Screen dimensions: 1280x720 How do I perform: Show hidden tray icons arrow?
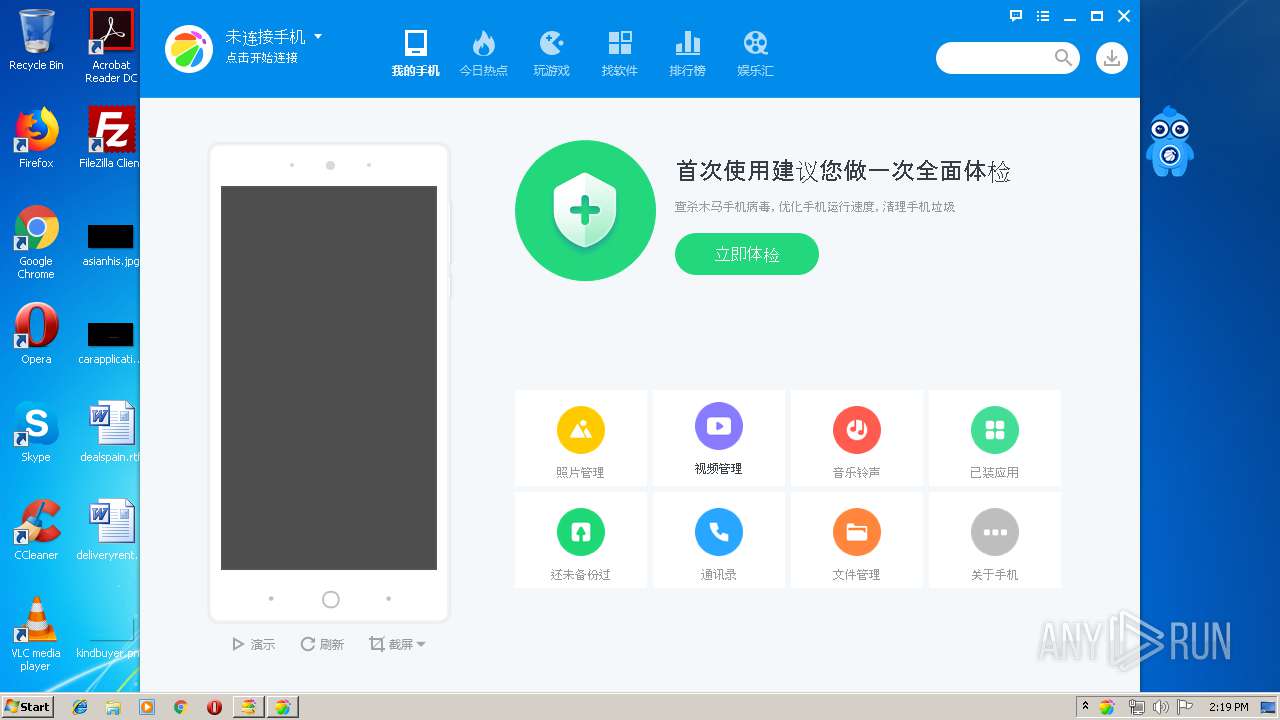(x=1085, y=707)
